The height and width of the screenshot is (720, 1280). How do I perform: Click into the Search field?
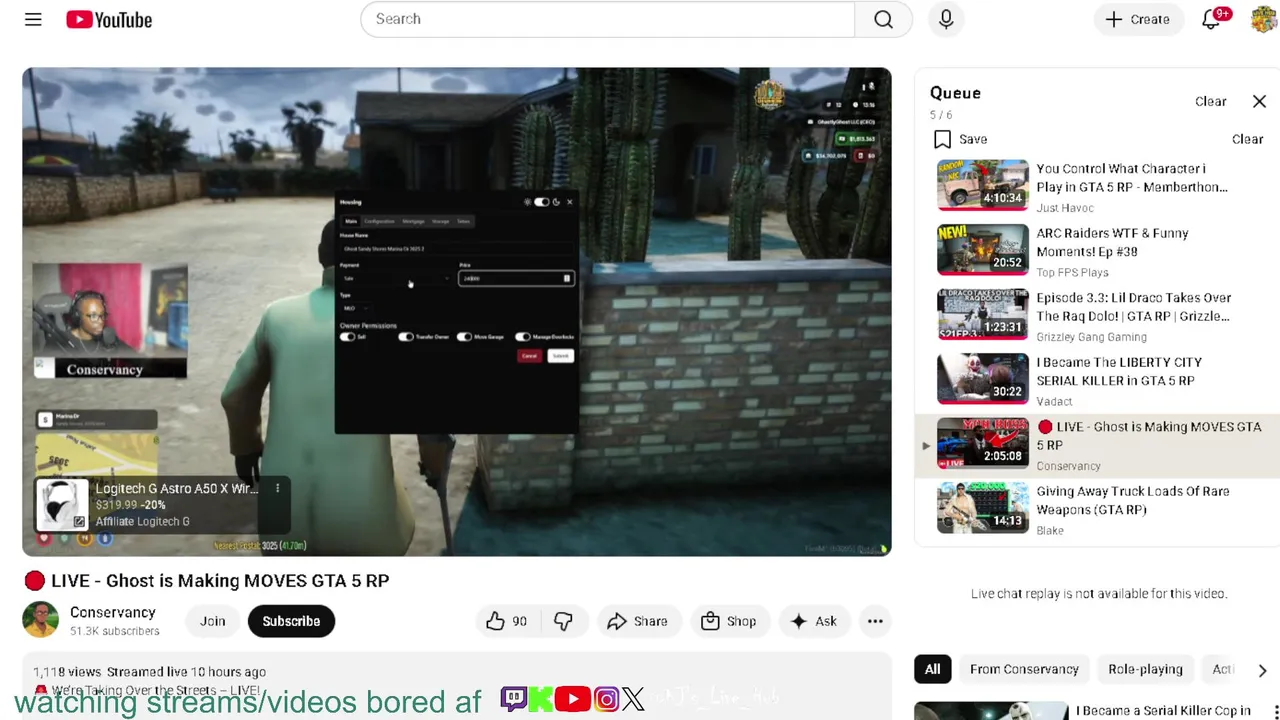tap(608, 19)
